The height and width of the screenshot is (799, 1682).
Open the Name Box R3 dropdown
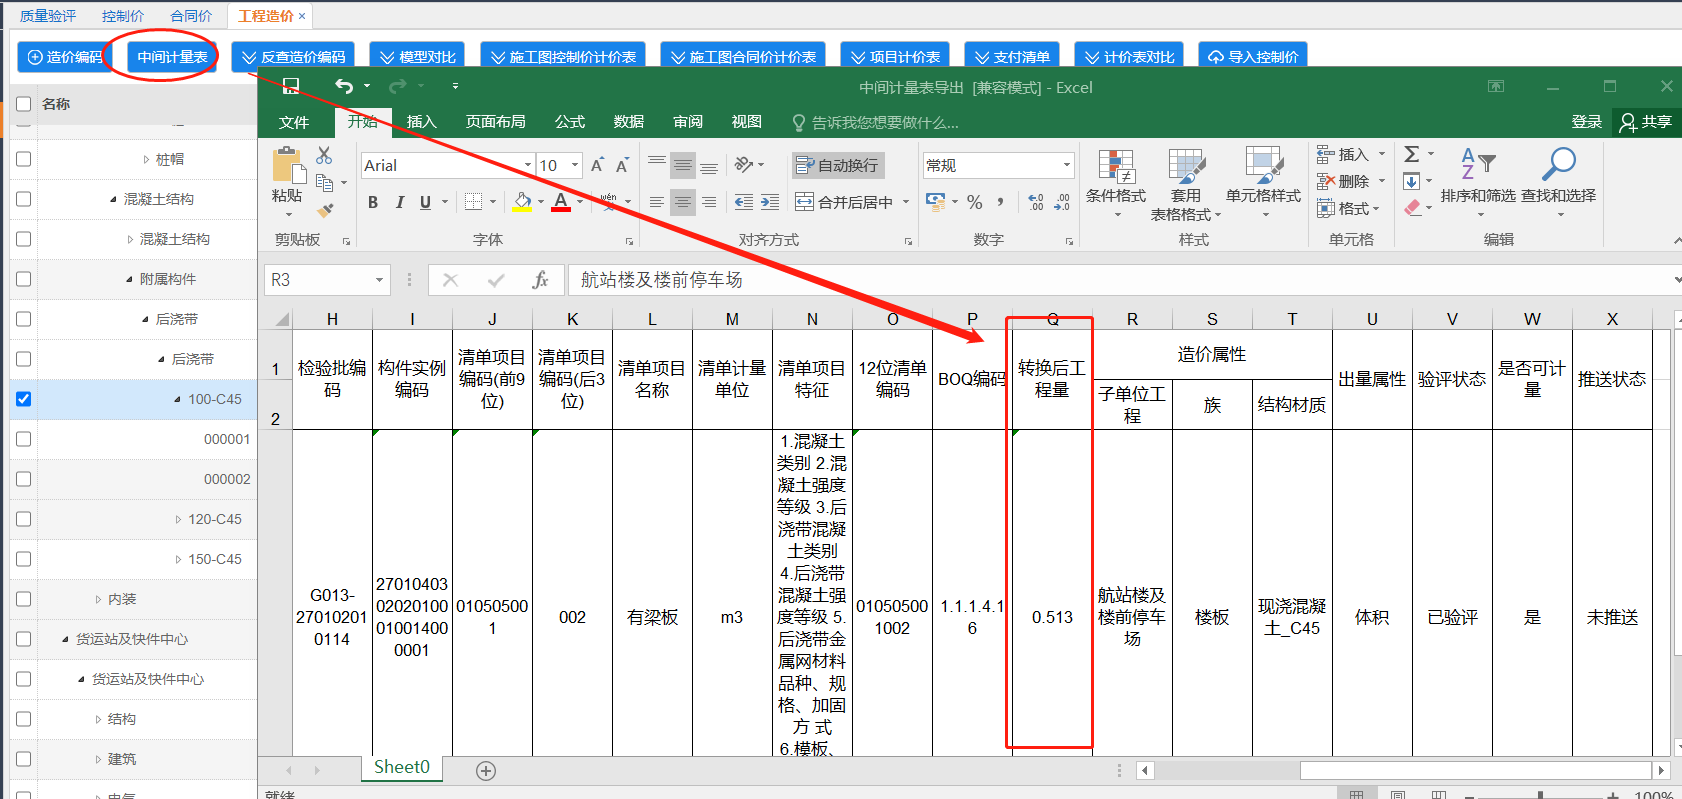tap(379, 280)
